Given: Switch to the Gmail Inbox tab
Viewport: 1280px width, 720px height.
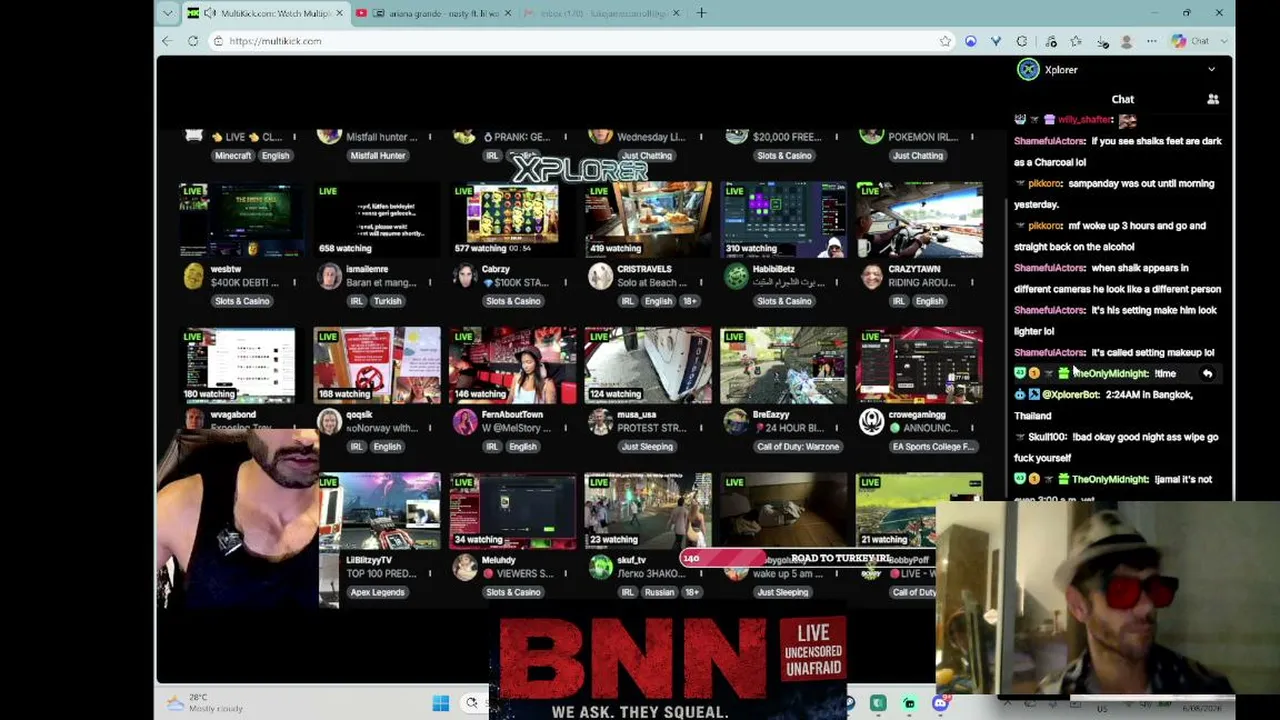Looking at the screenshot, I should [x=602, y=13].
